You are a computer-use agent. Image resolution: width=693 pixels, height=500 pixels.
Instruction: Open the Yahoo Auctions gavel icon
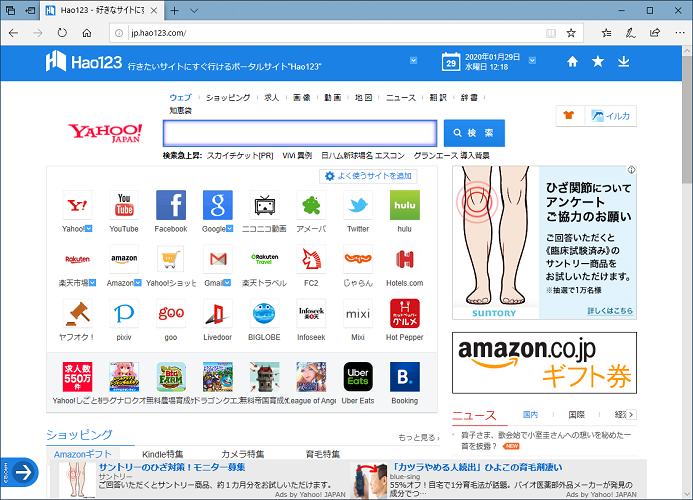(x=77, y=313)
